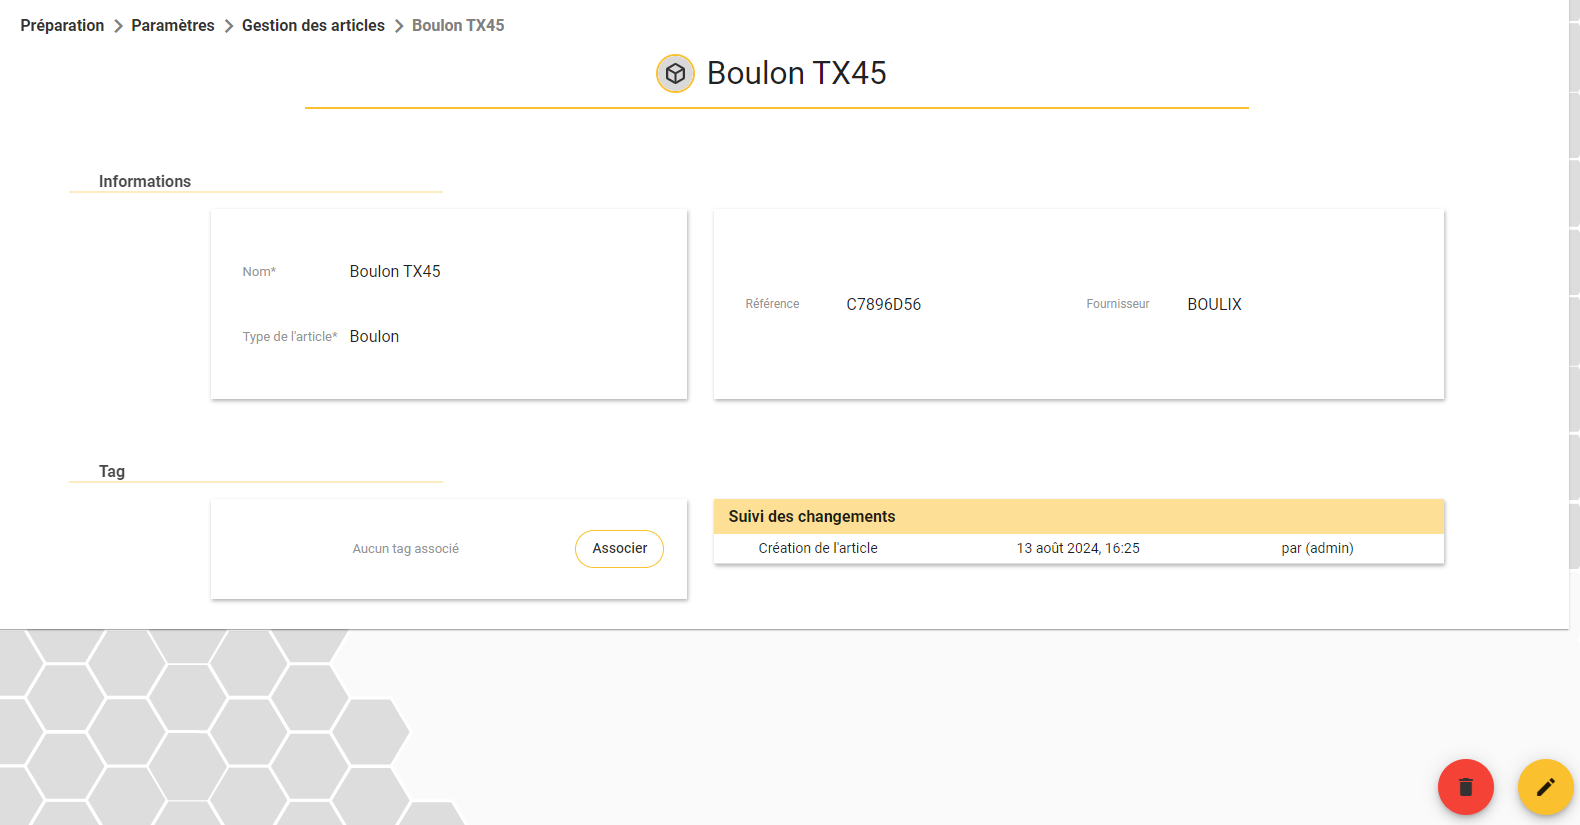The image size is (1580, 825).
Task: Click the red trash delete button
Action: [1465, 787]
